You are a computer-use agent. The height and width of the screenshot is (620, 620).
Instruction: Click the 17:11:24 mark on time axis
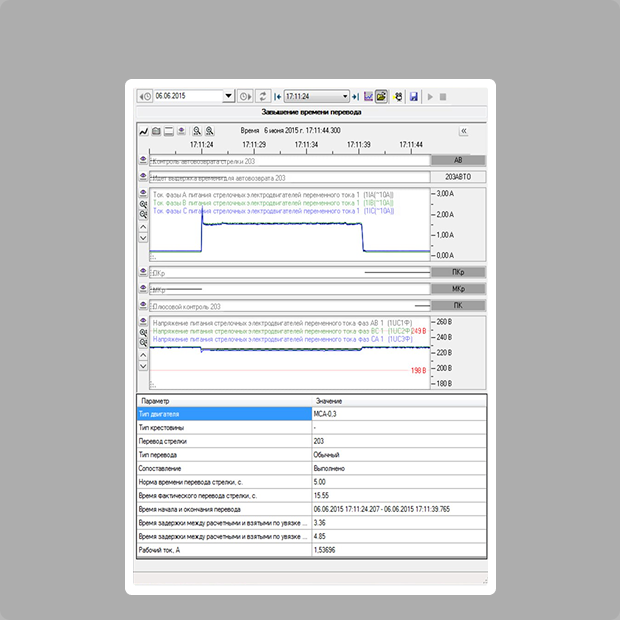point(202,145)
